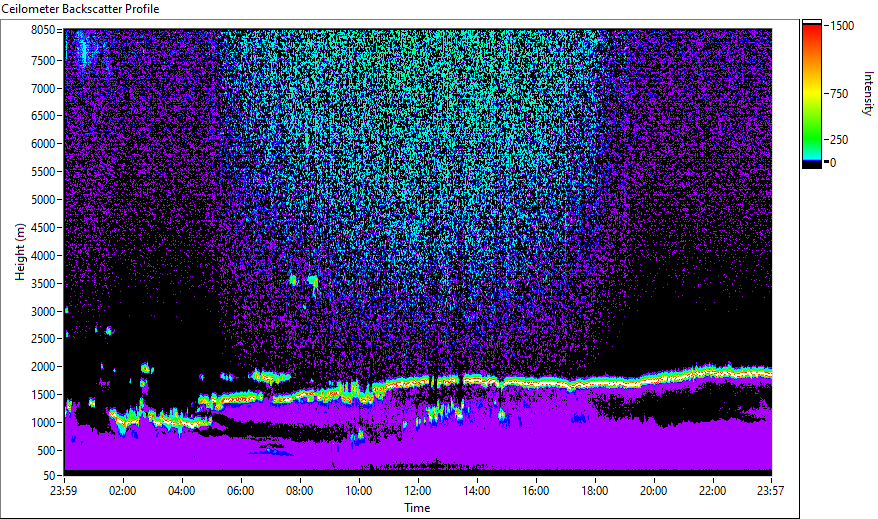Viewport: 878px width, 519px height.
Task: Select the 6000 height axis value
Action: (x=43, y=144)
